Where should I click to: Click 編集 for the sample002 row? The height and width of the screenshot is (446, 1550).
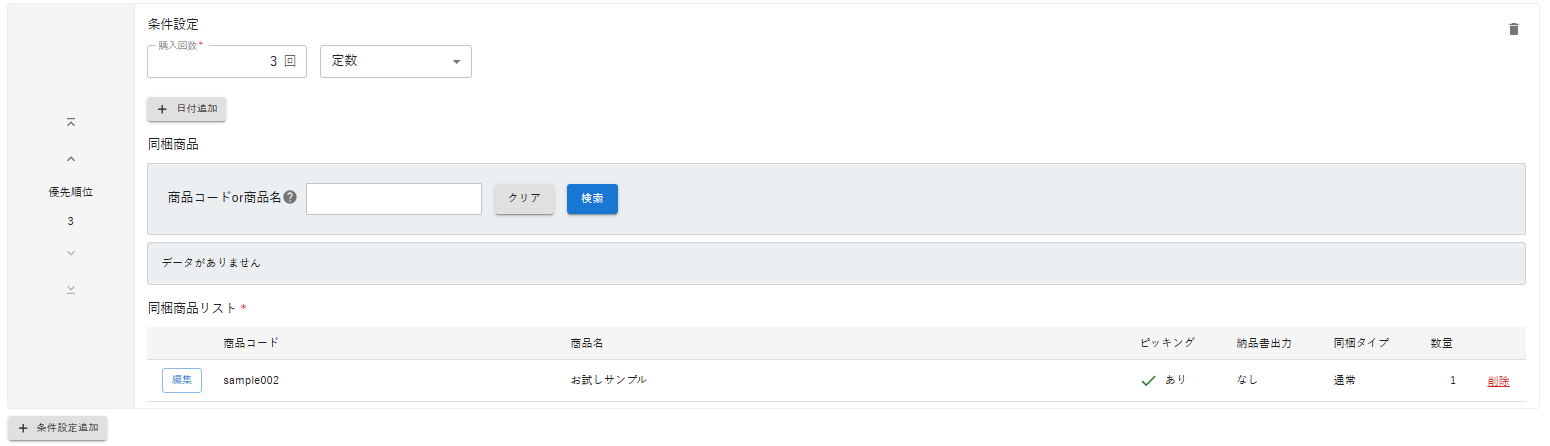coord(182,380)
